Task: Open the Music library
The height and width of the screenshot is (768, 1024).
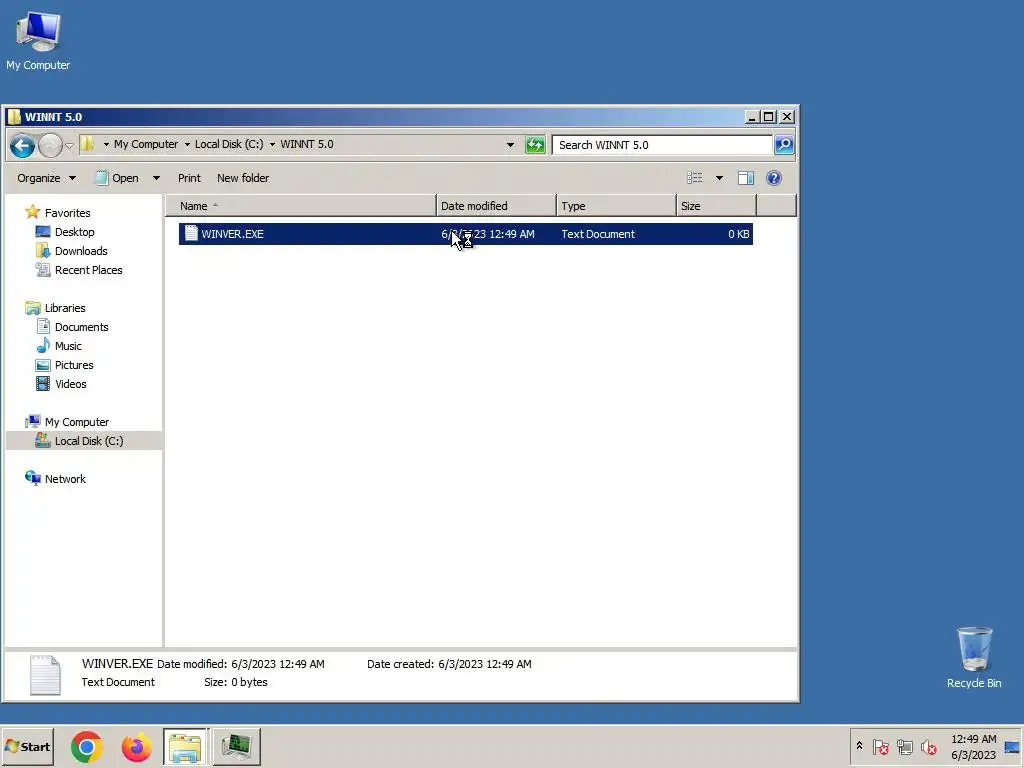Action: pyautogui.click(x=68, y=345)
